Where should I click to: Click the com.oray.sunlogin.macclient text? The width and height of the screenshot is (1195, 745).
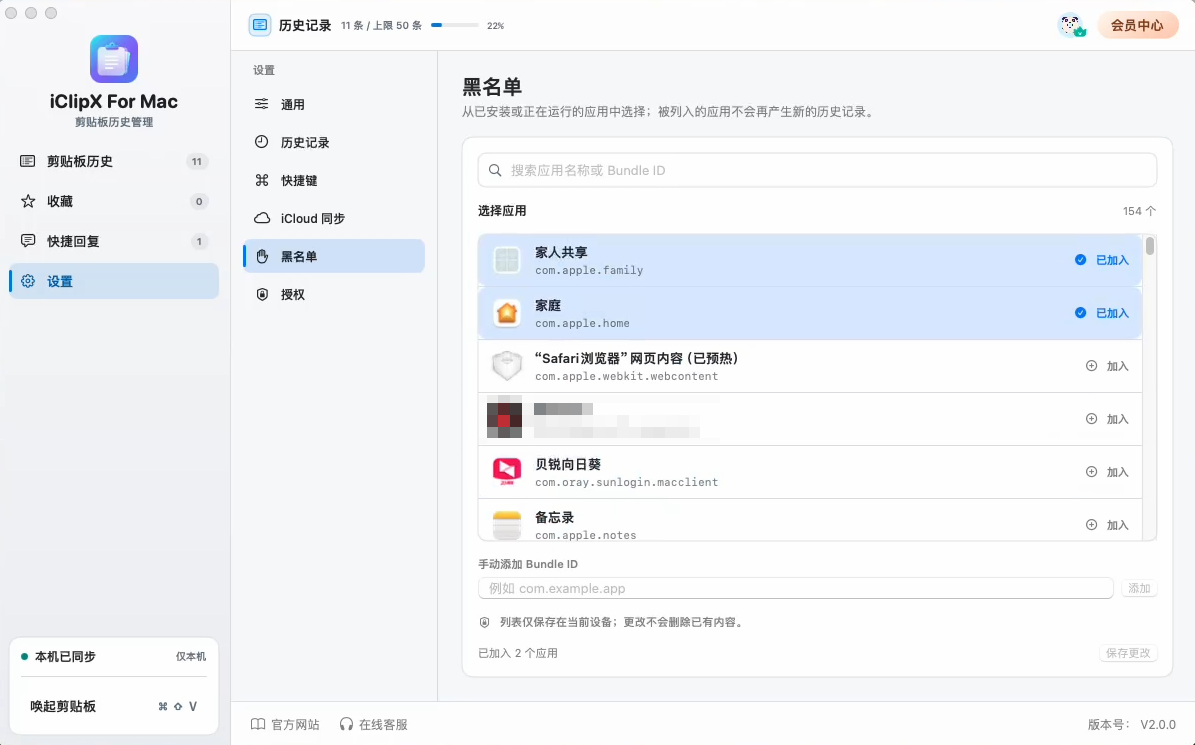626,482
